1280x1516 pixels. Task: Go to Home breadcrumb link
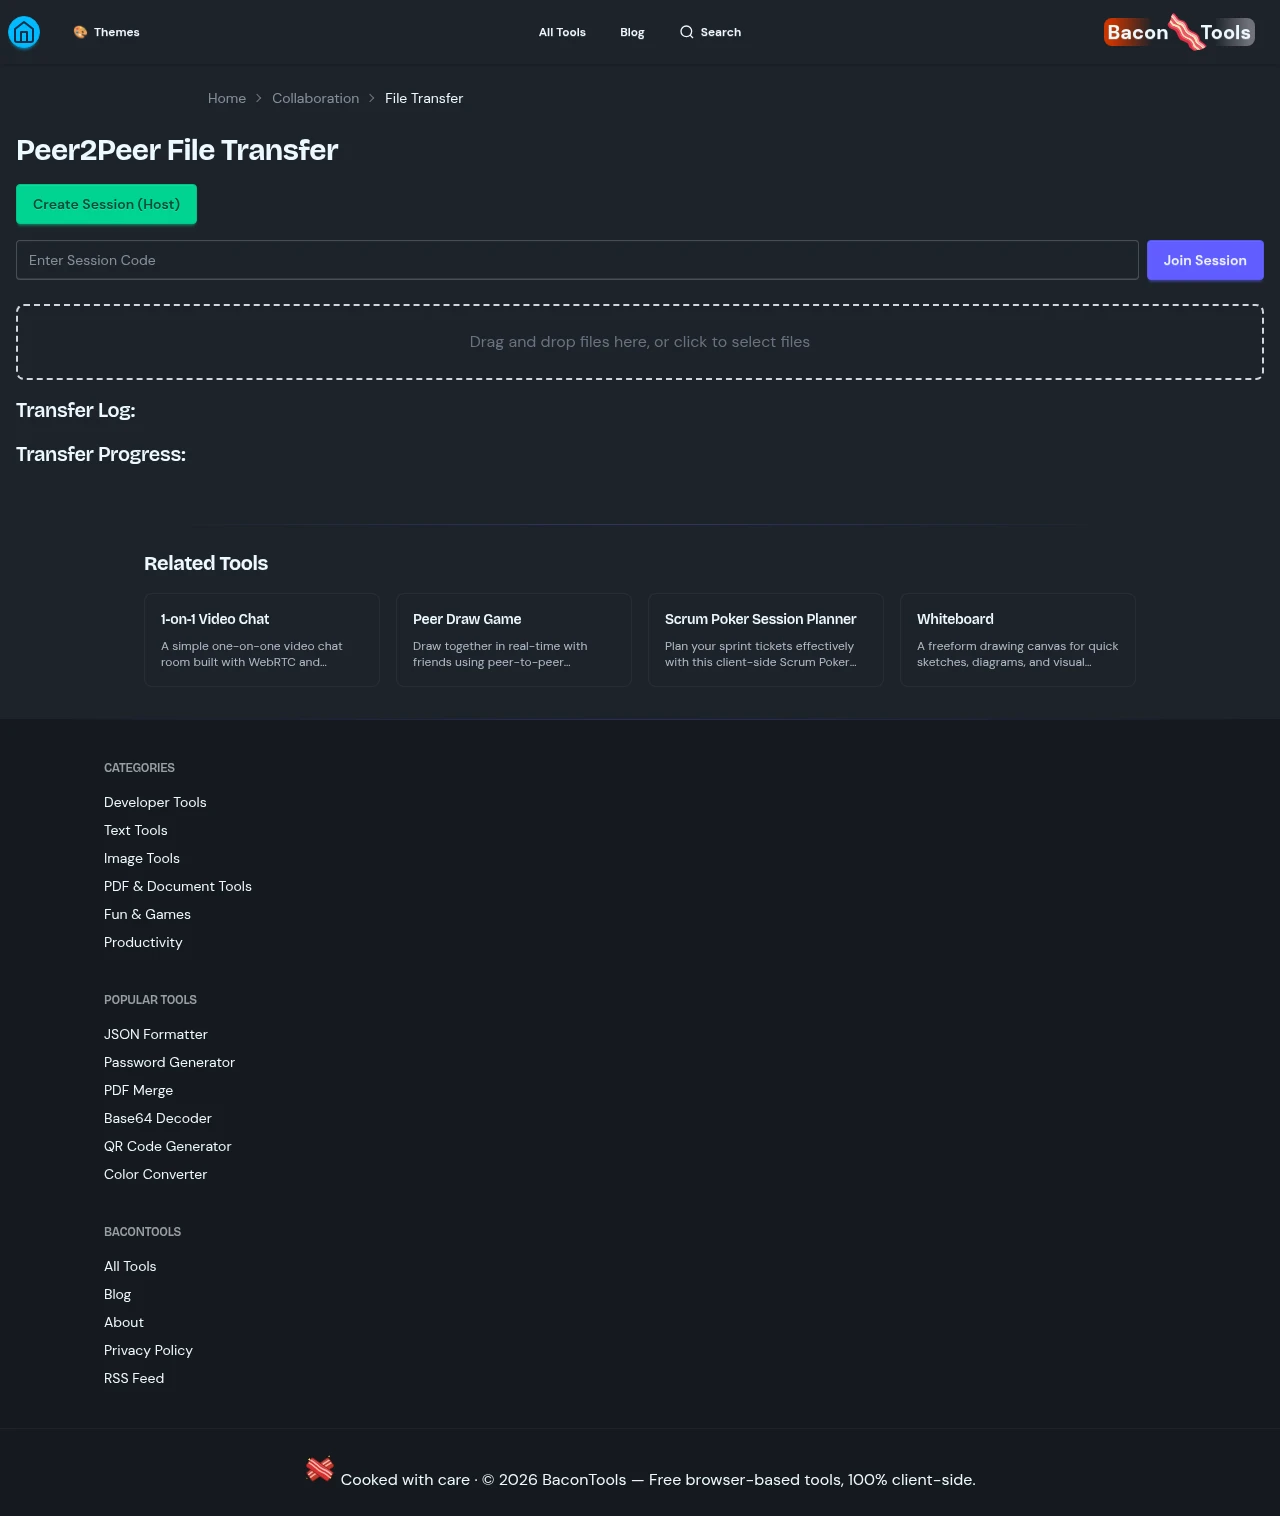[227, 98]
